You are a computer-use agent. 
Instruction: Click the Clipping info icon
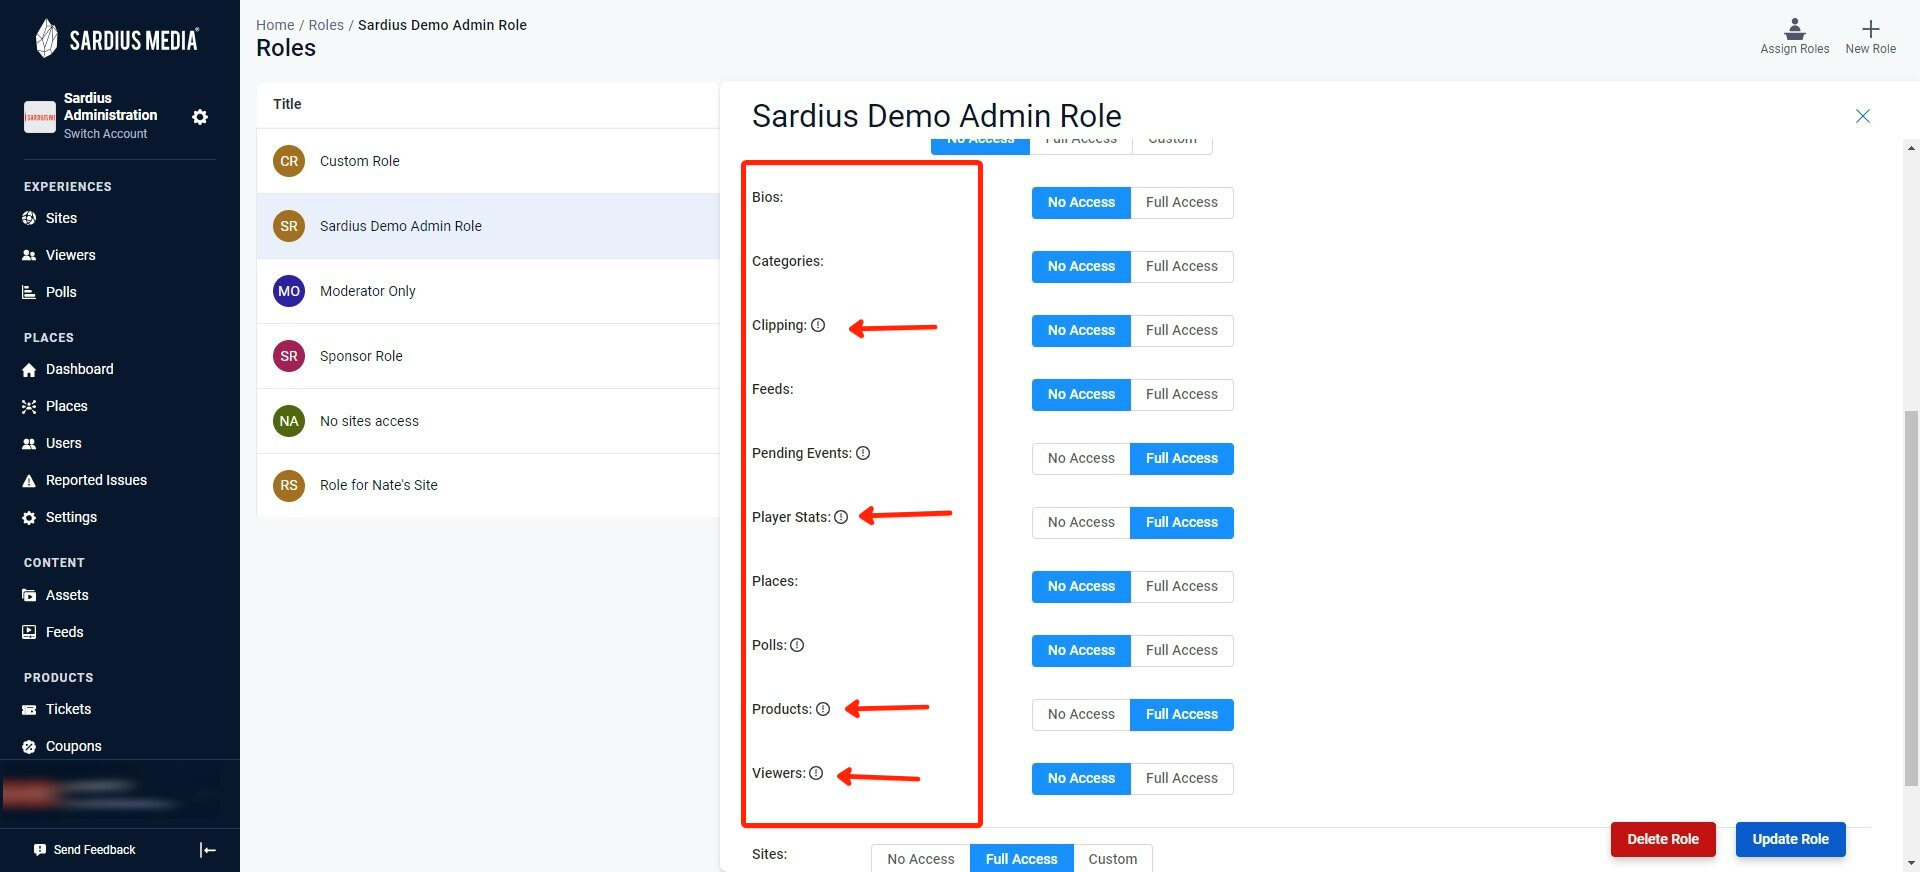818,325
